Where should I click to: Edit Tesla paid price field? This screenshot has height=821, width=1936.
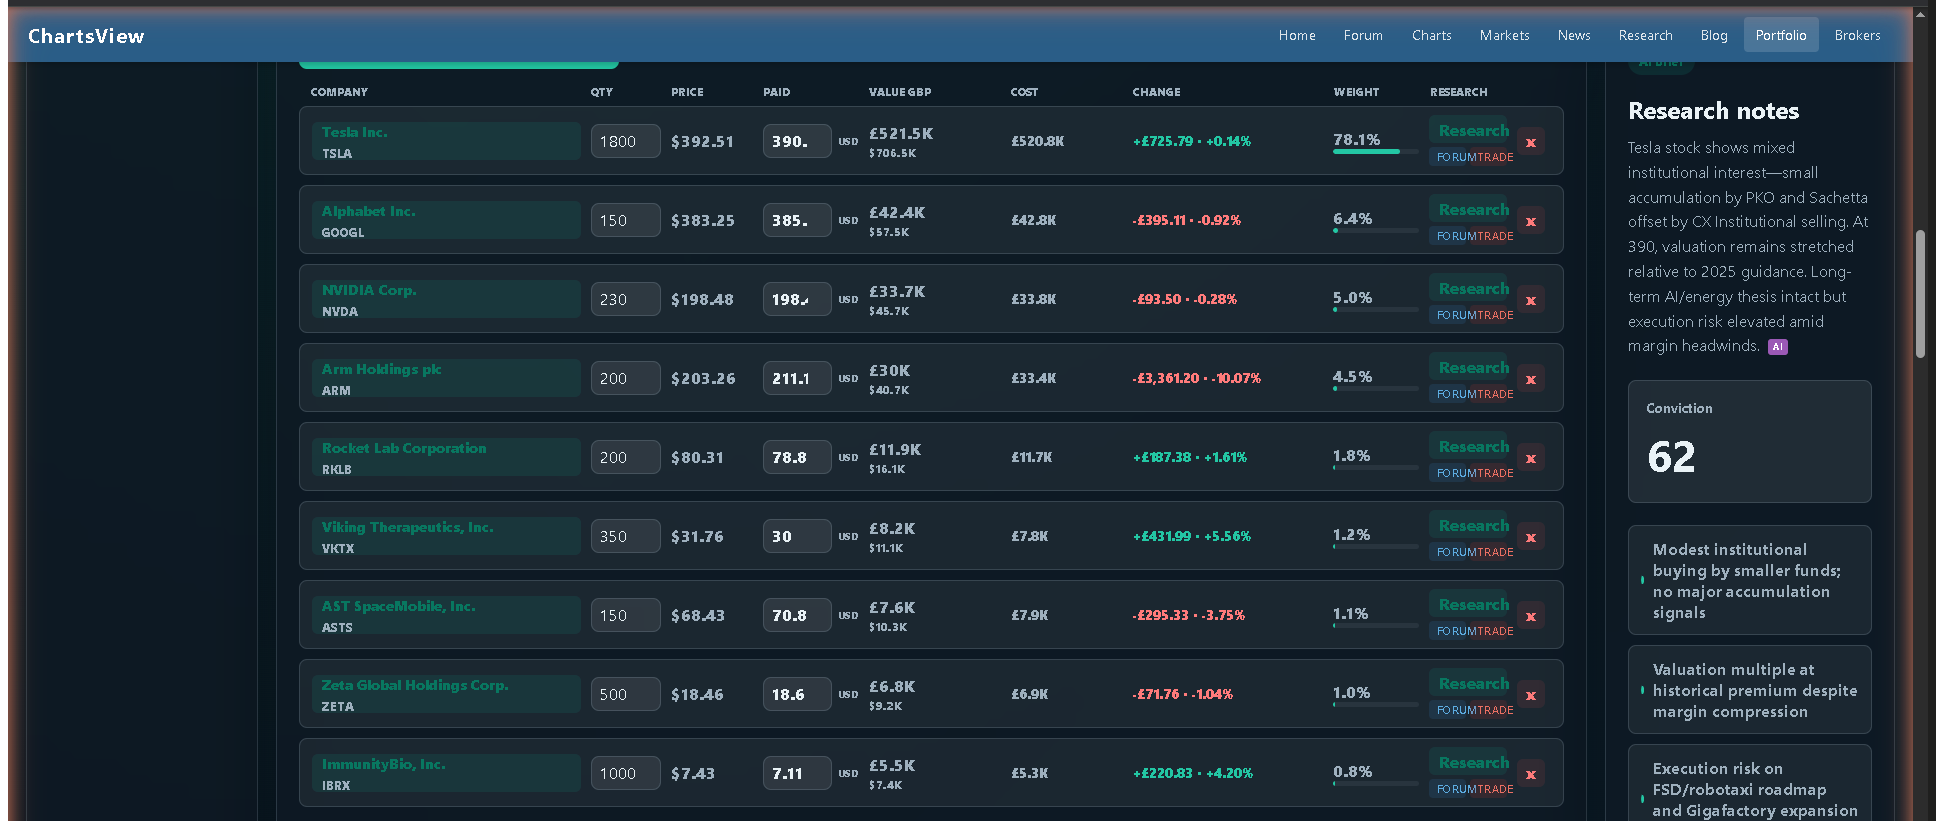tap(797, 141)
